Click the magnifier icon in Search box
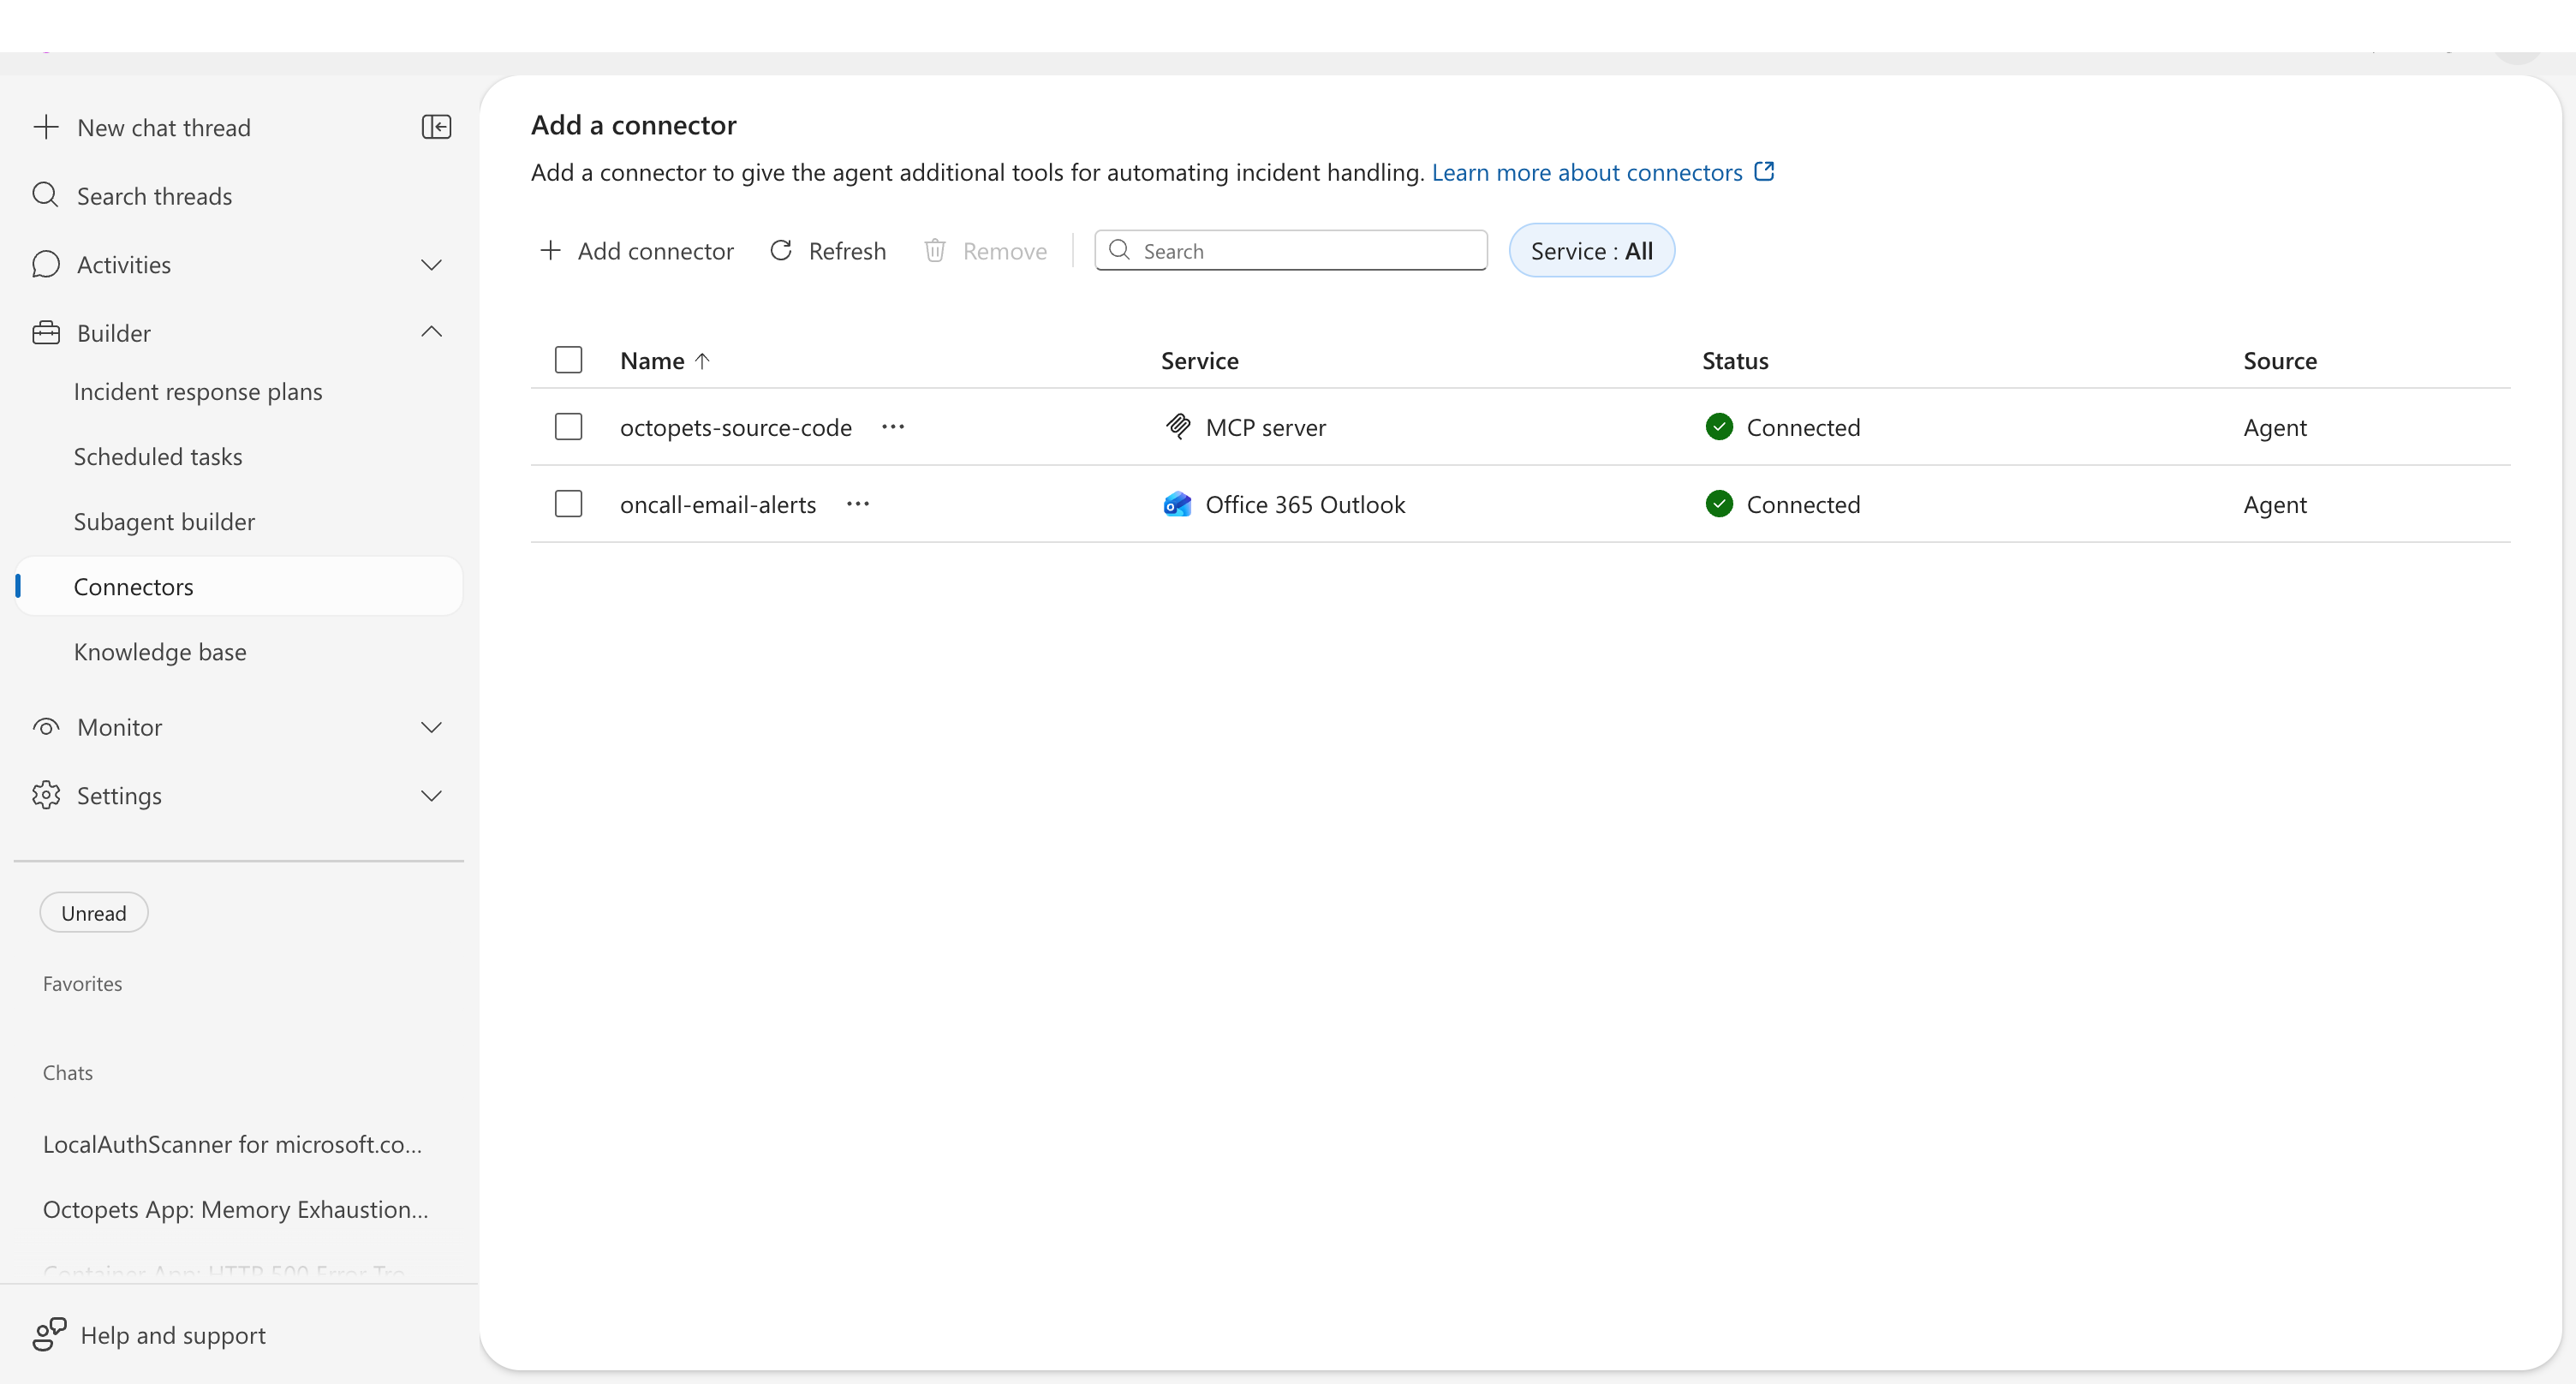2576x1384 pixels. (x=1120, y=250)
